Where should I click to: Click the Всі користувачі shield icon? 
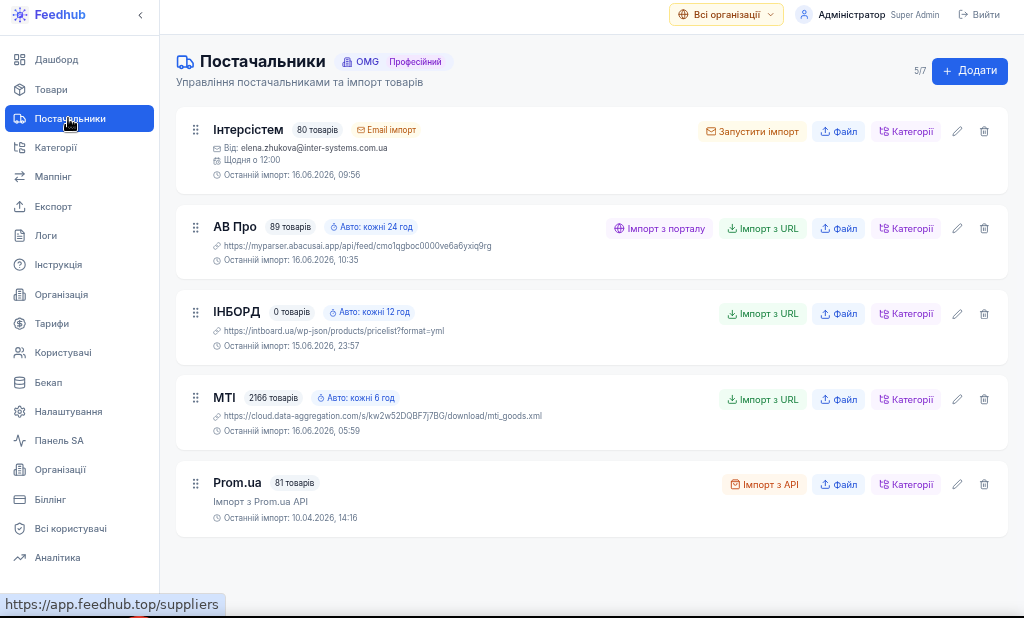pos(20,529)
